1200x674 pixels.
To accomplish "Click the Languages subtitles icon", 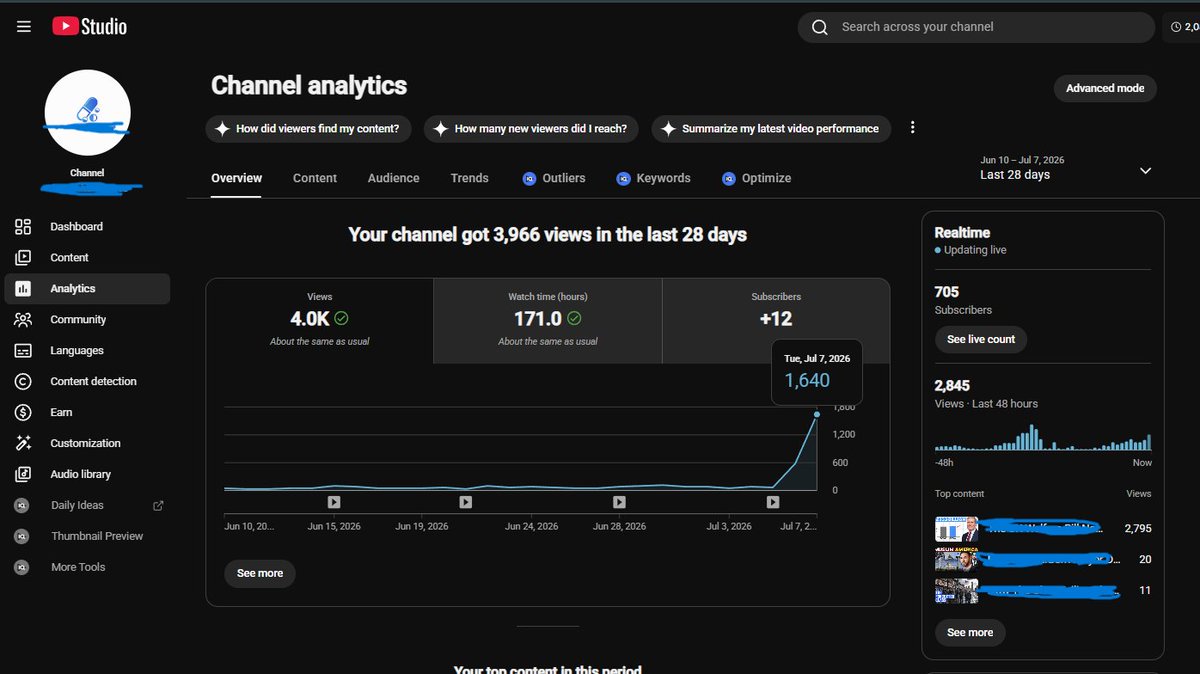I will 23,351.
